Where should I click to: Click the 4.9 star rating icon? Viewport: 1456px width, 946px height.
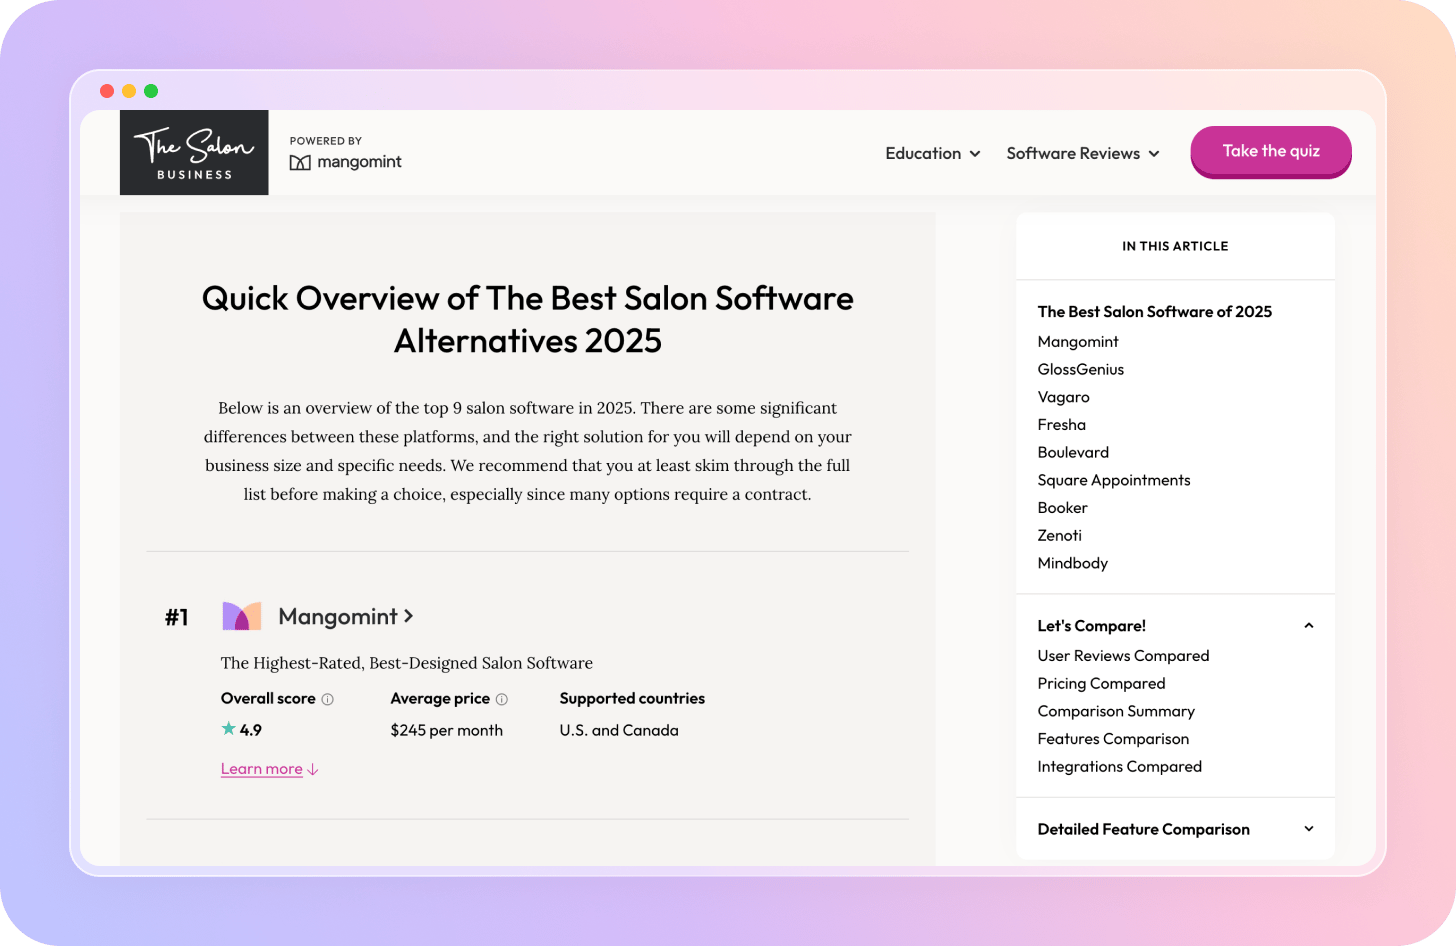229,729
